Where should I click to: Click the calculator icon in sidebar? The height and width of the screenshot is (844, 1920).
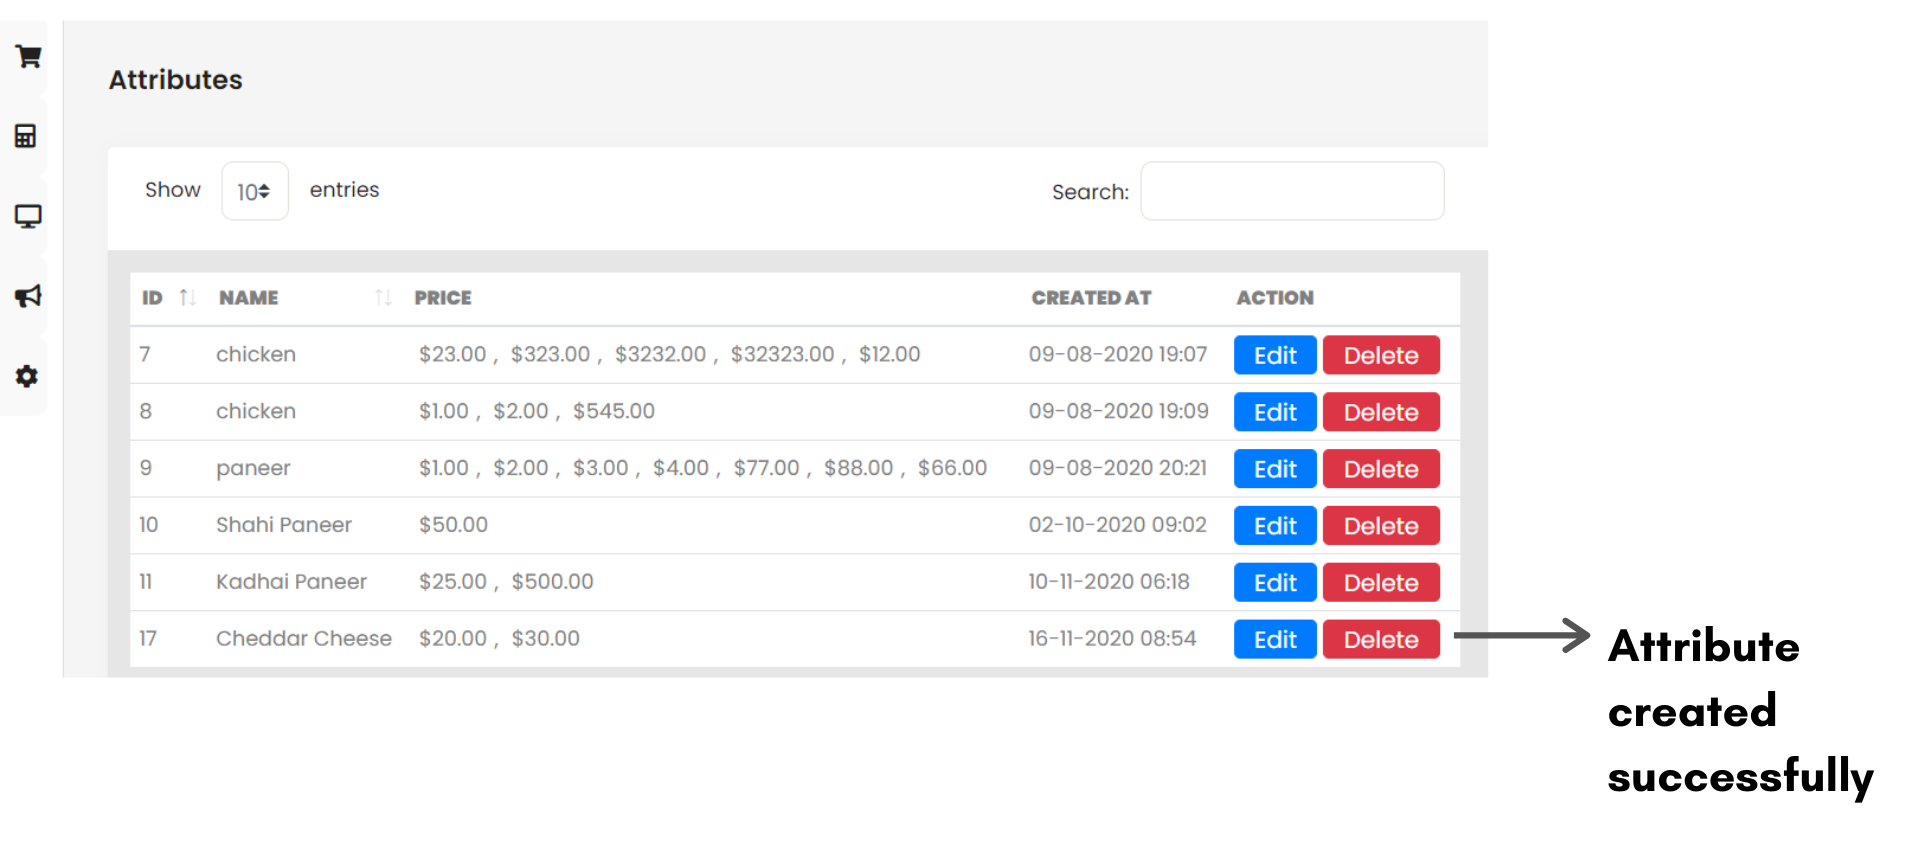(x=26, y=136)
